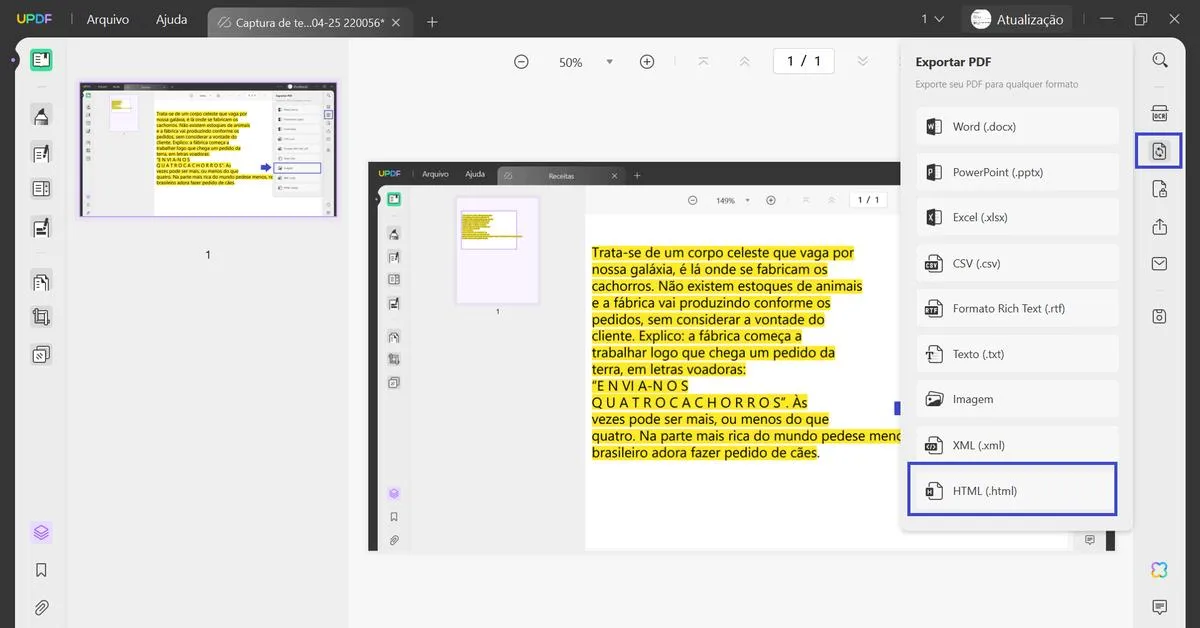Select CSV (.csv) export option
Viewport: 1200px width, 628px height.
1016,262
